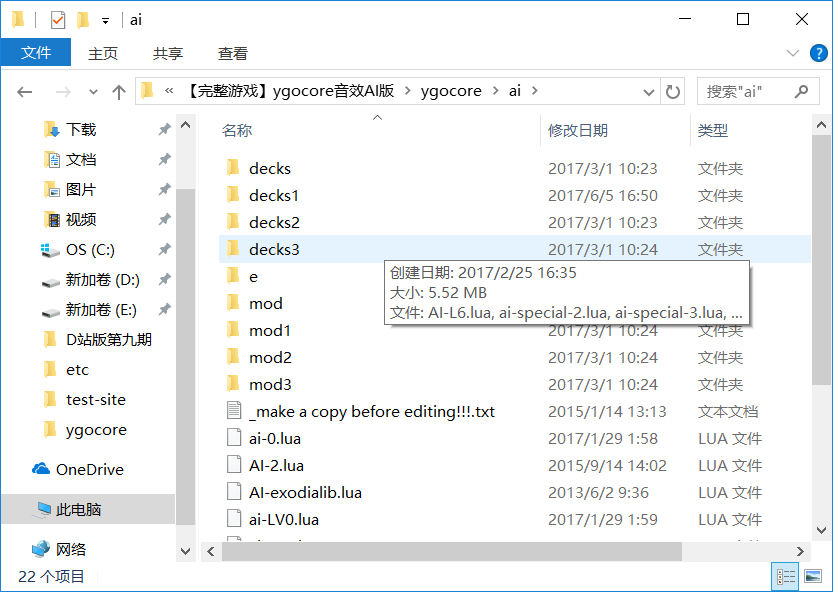Open 新加卷 (D:) drive in sidebar
Screen dimensions: 833x592
point(102,280)
